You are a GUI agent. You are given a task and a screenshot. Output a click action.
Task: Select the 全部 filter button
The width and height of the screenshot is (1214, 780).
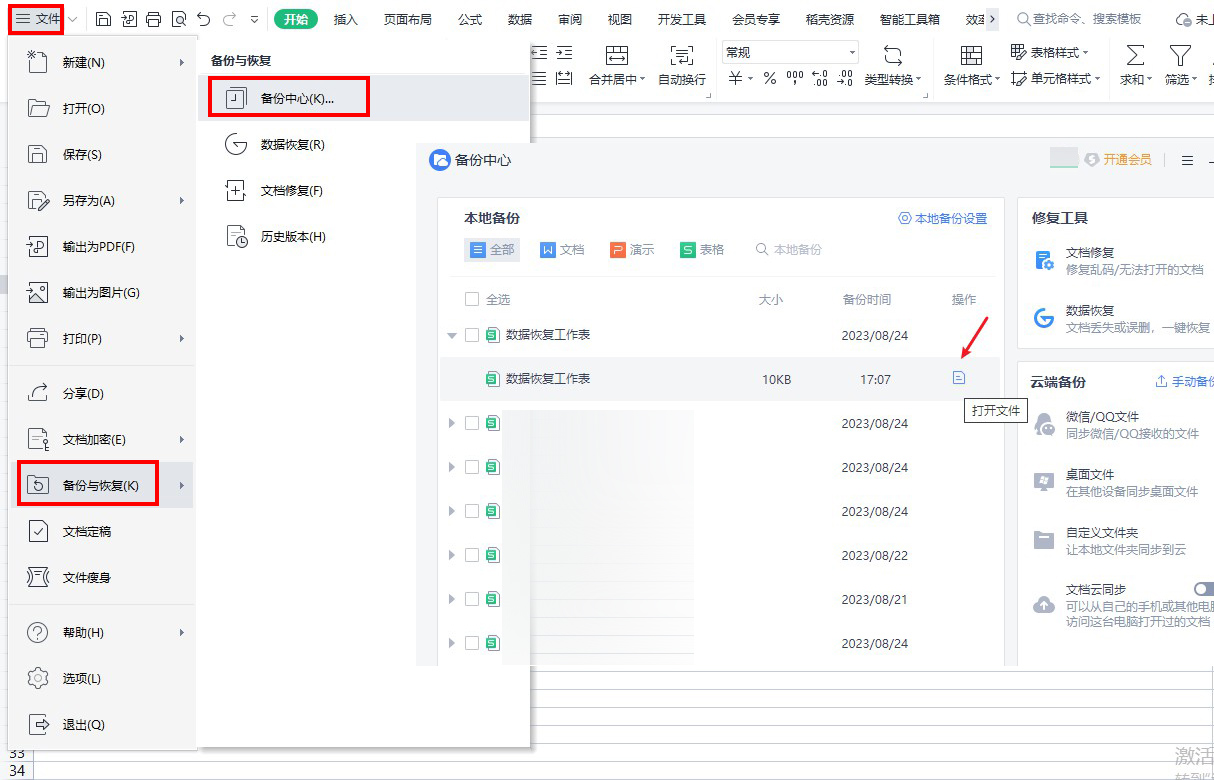pyautogui.click(x=492, y=250)
